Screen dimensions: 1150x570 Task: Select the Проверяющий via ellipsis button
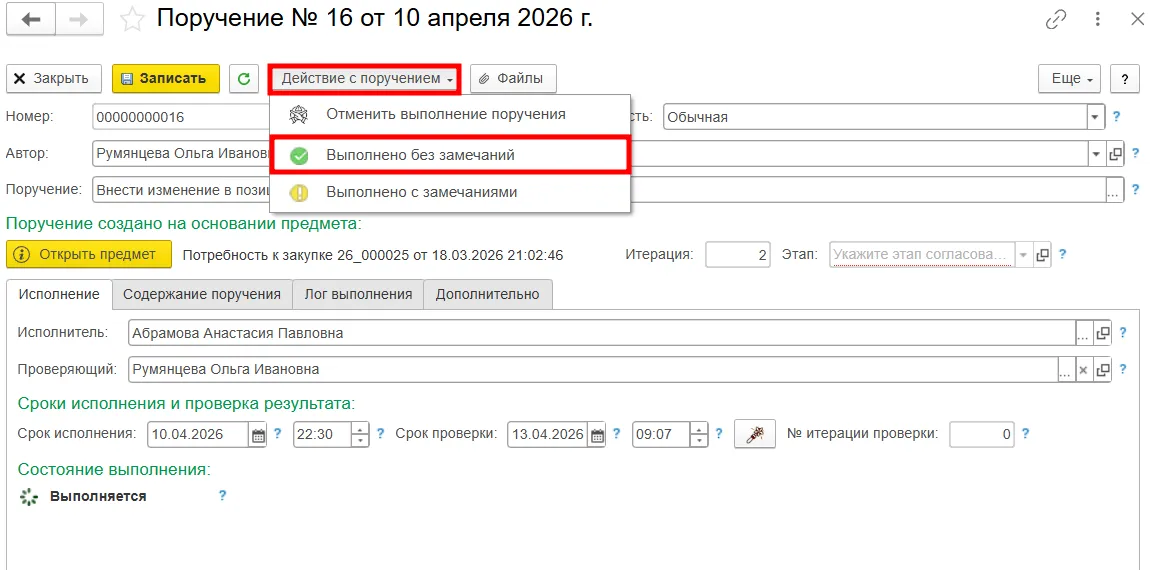pyautogui.click(x=1066, y=370)
